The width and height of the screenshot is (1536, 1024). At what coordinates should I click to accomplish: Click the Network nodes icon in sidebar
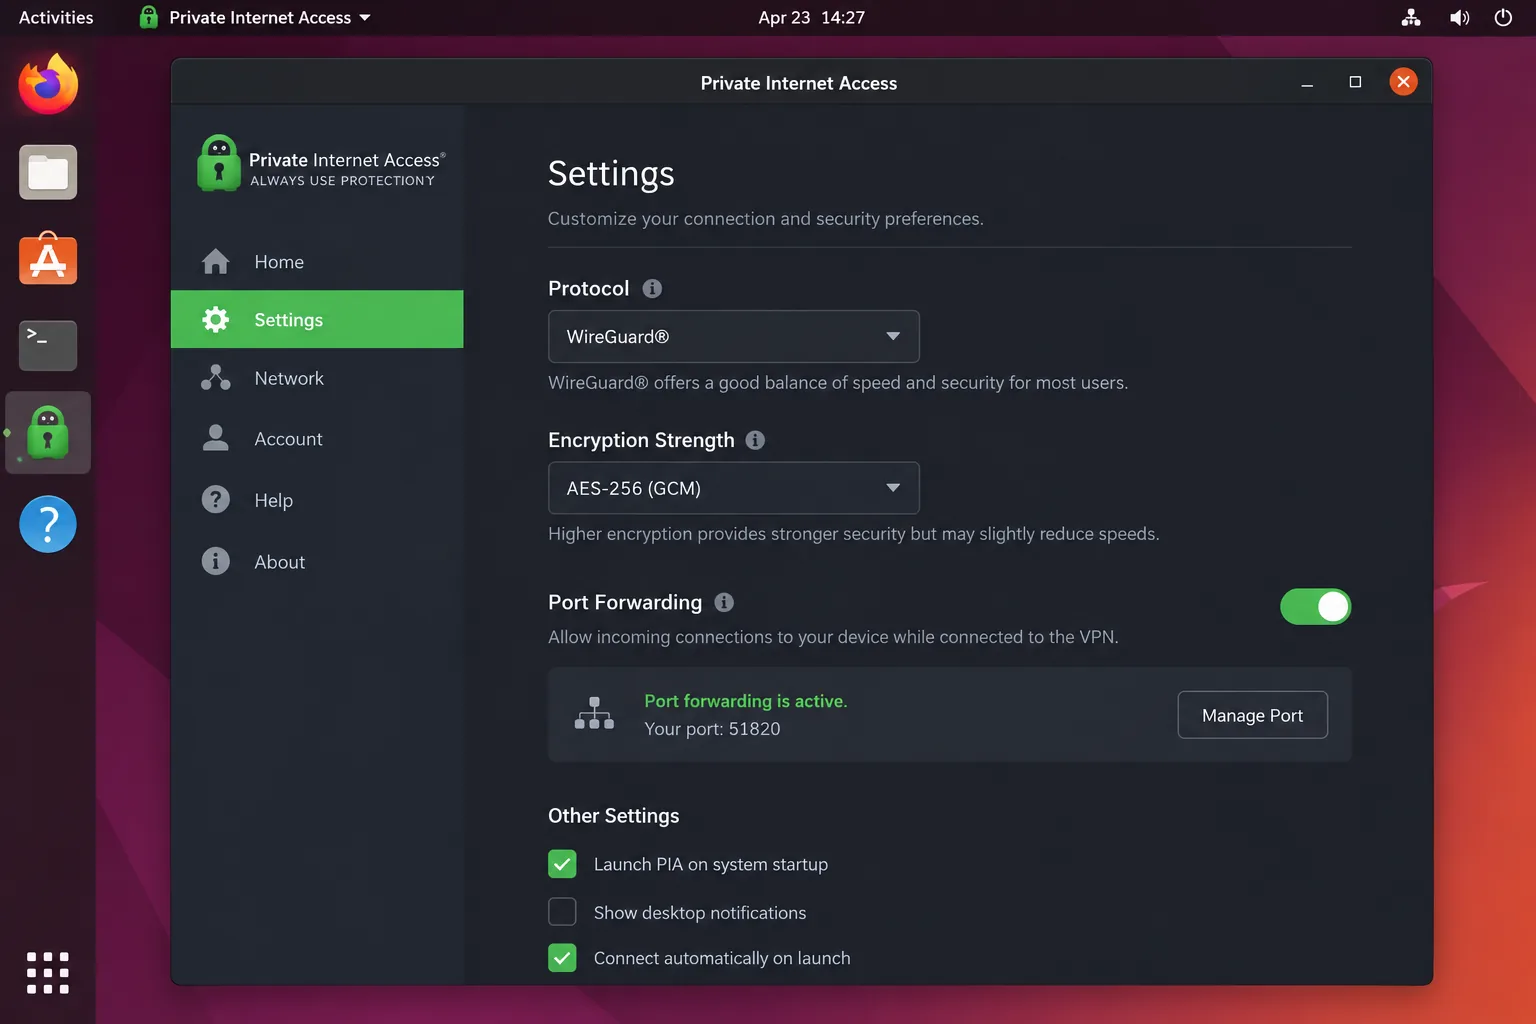click(x=215, y=378)
